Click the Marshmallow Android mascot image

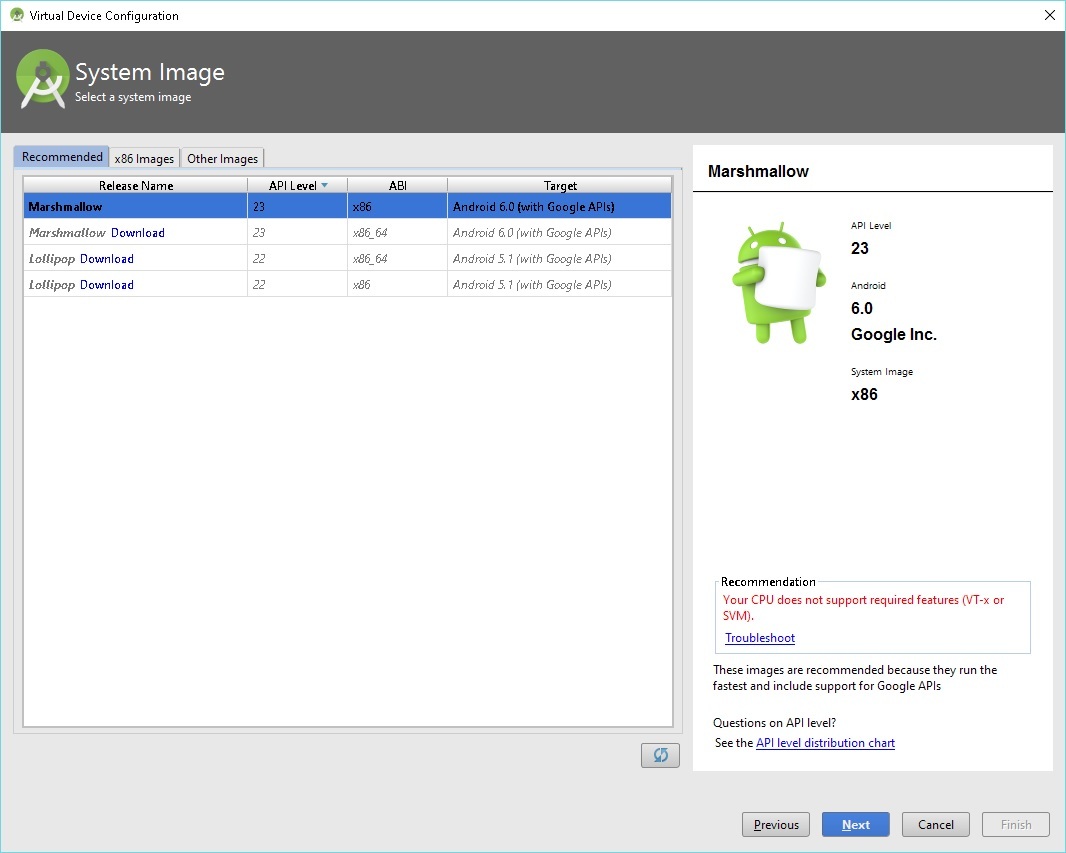(x=779, y=282)
